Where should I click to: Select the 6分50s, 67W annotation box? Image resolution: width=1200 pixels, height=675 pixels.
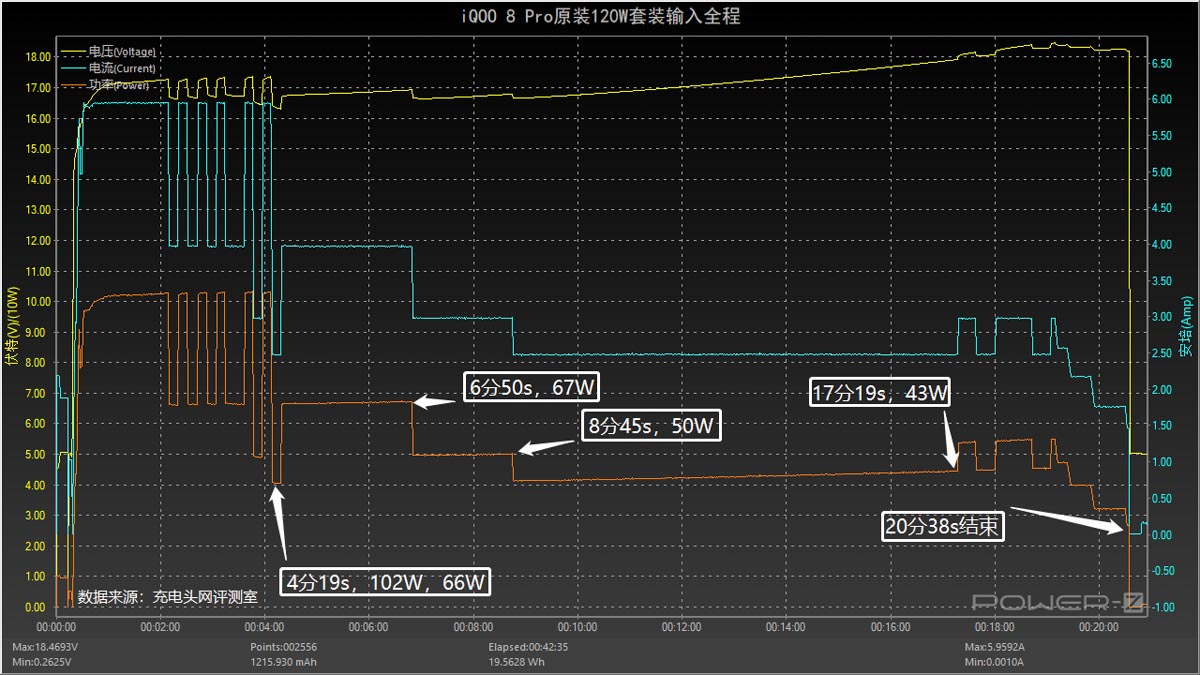(533, 387)
